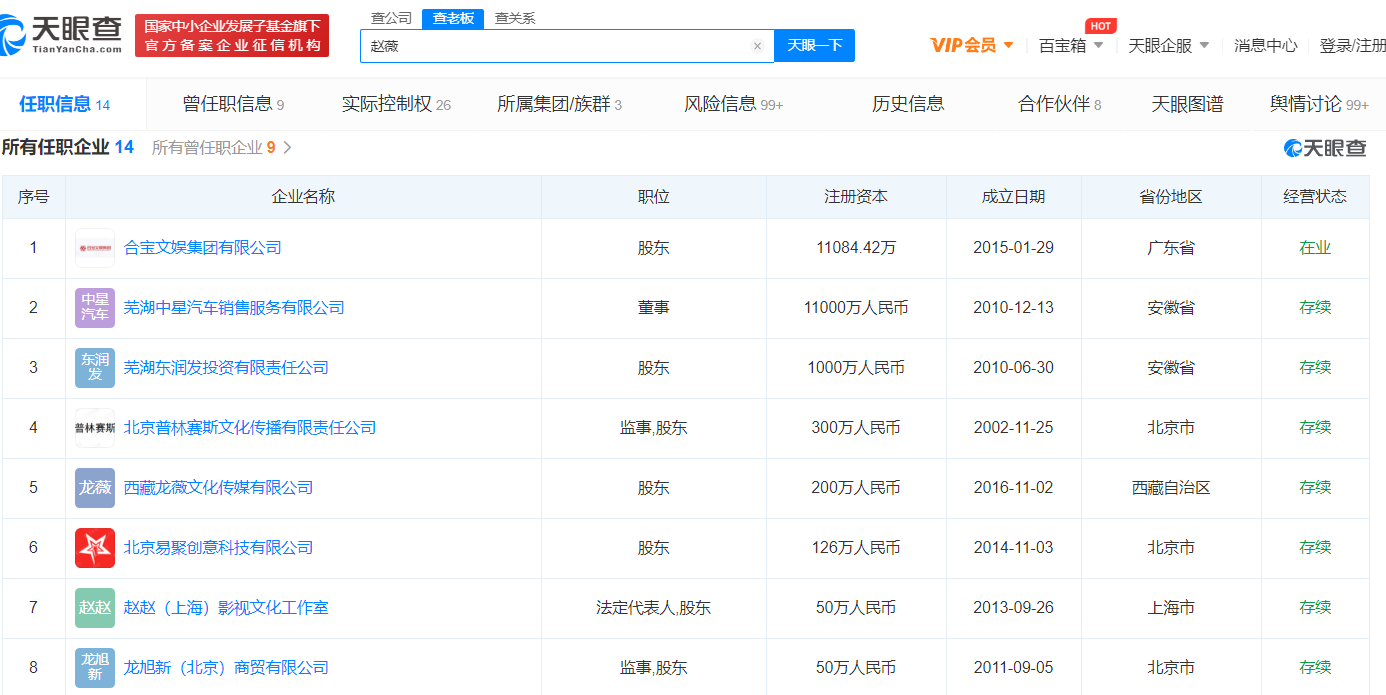Click the 龙旭新 company icon

(x=95, y=667)
